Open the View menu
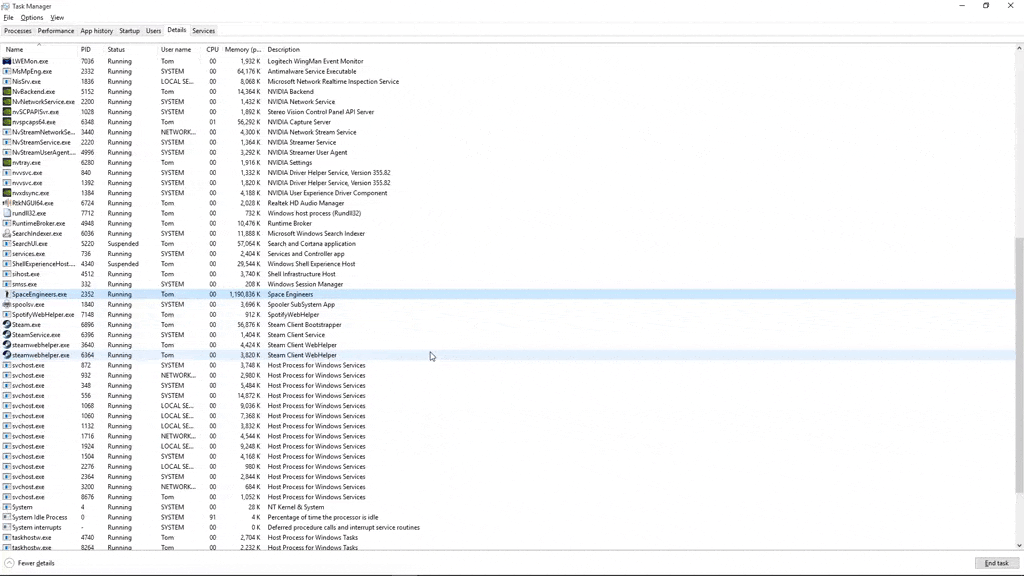 coord(57,18)
